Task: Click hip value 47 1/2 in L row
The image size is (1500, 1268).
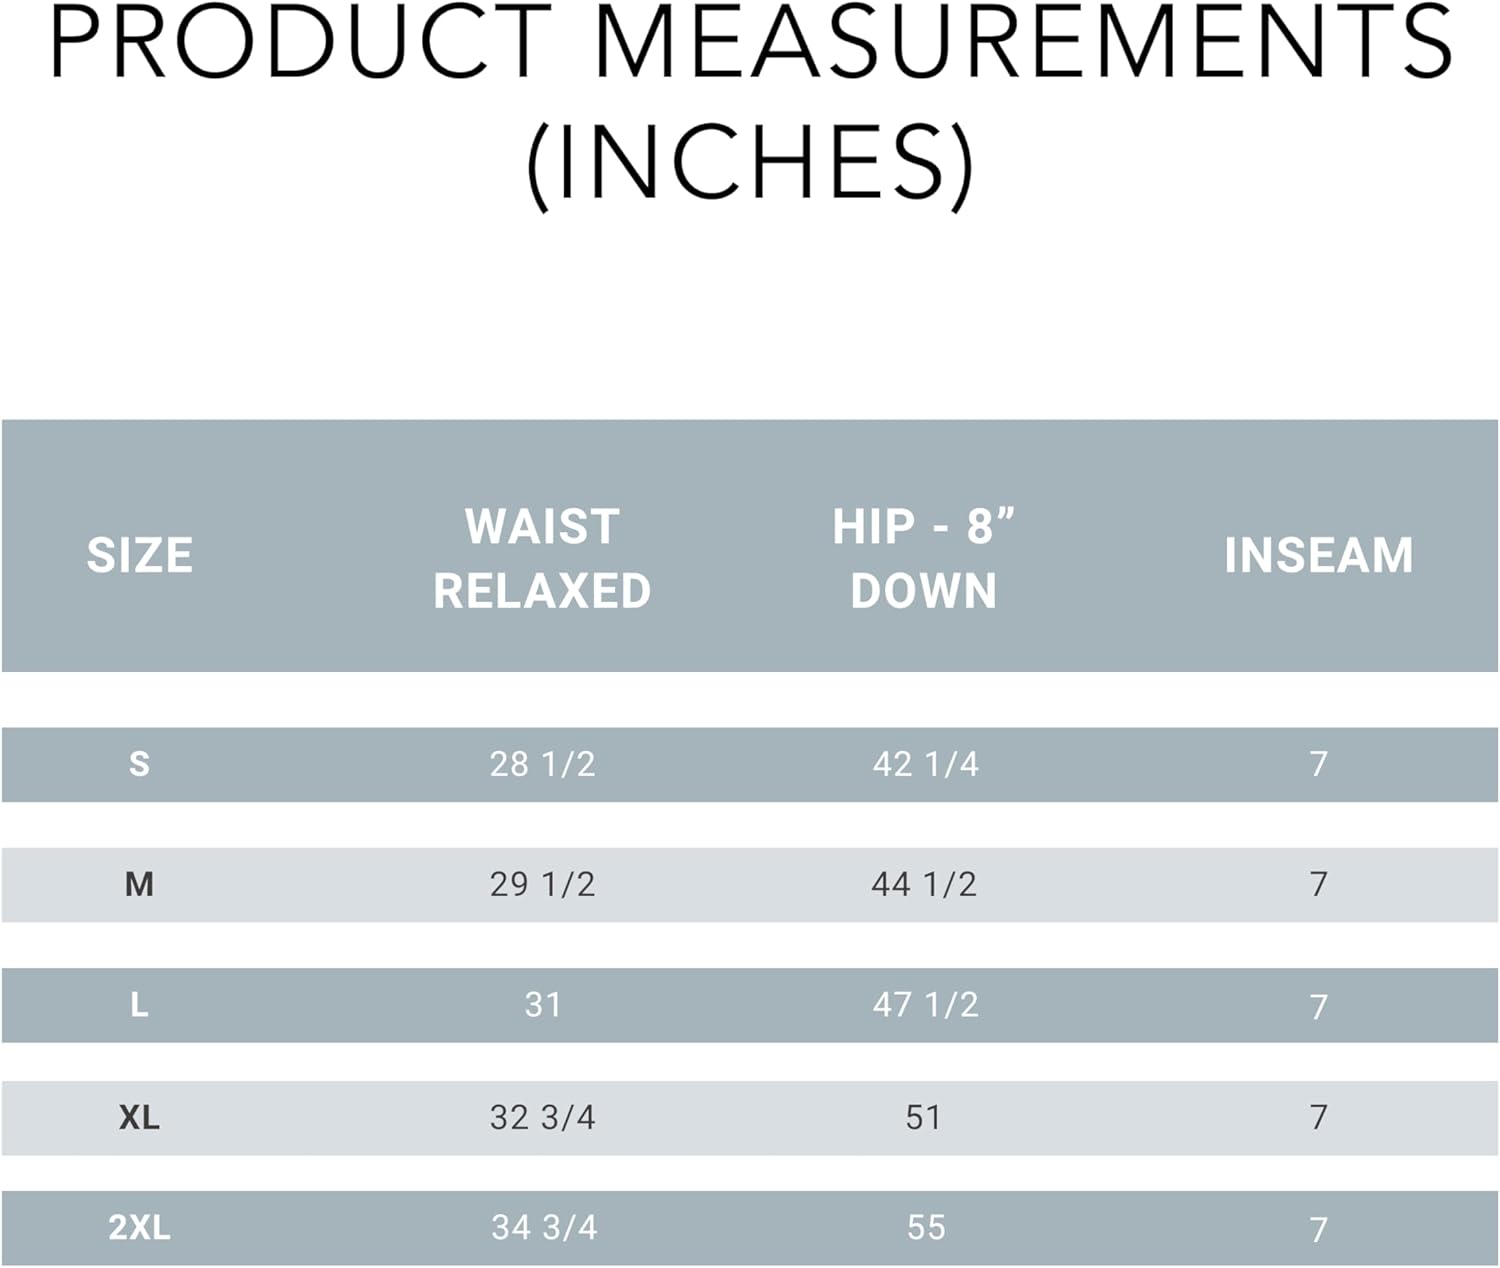Action: (x=925, y=1004)
